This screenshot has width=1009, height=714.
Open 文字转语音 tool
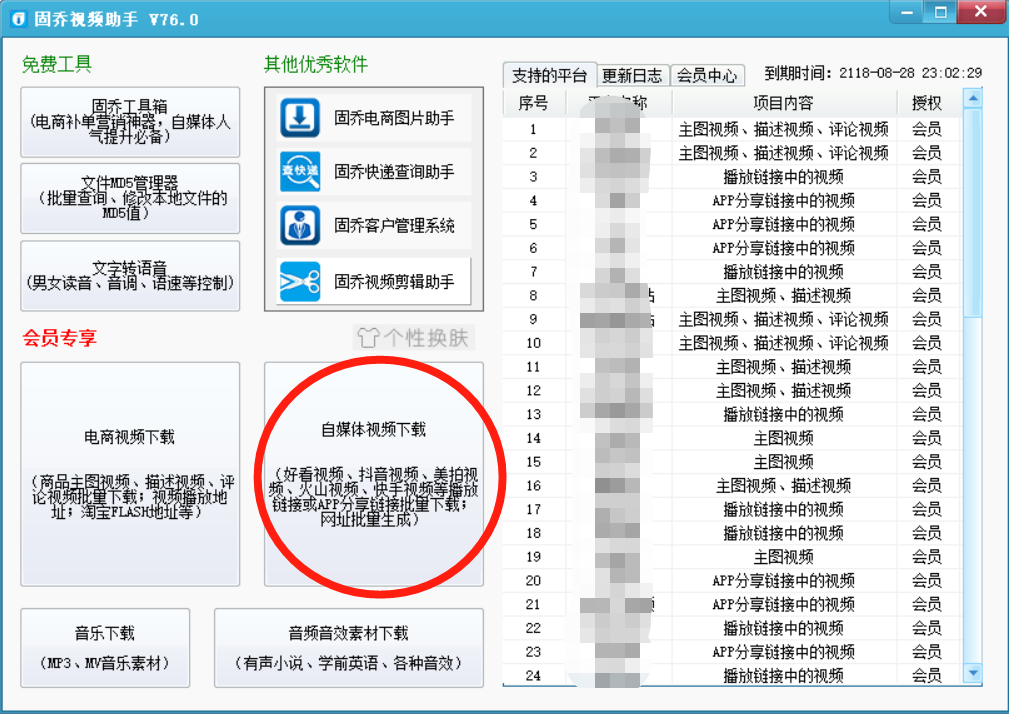[130, 276]
